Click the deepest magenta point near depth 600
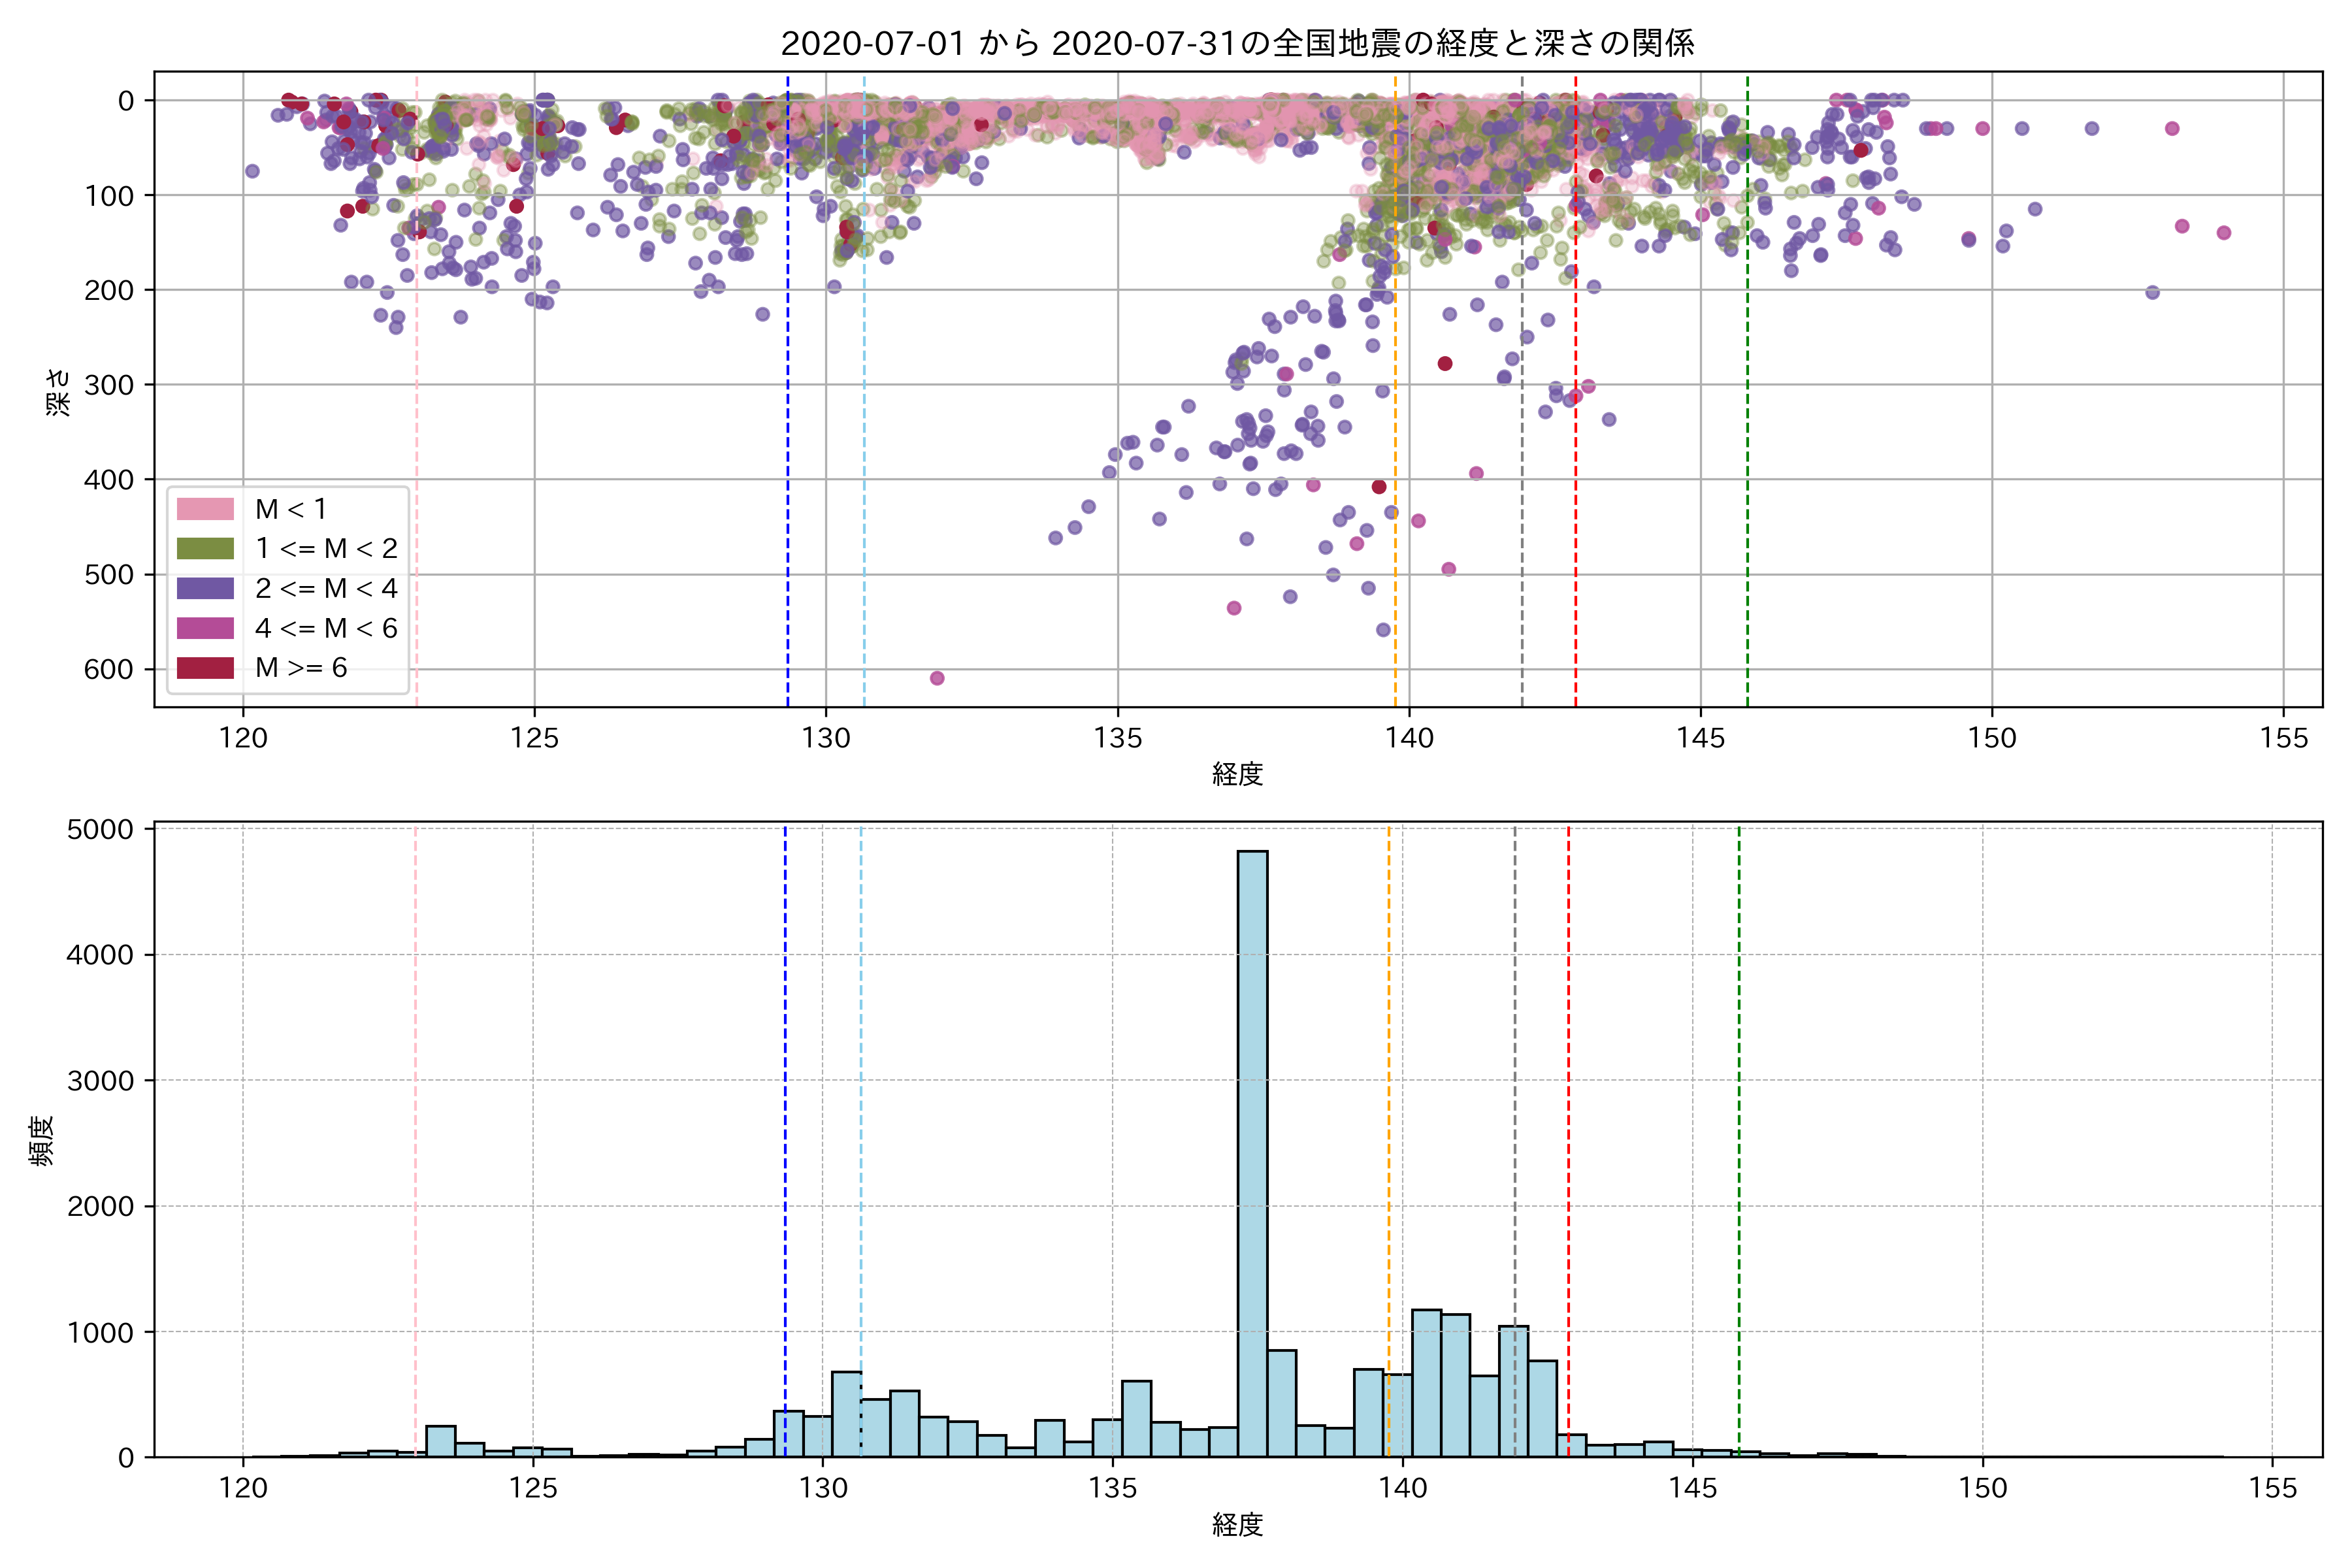This screenshot has width=2352, height=1568. tap(937, 678)
